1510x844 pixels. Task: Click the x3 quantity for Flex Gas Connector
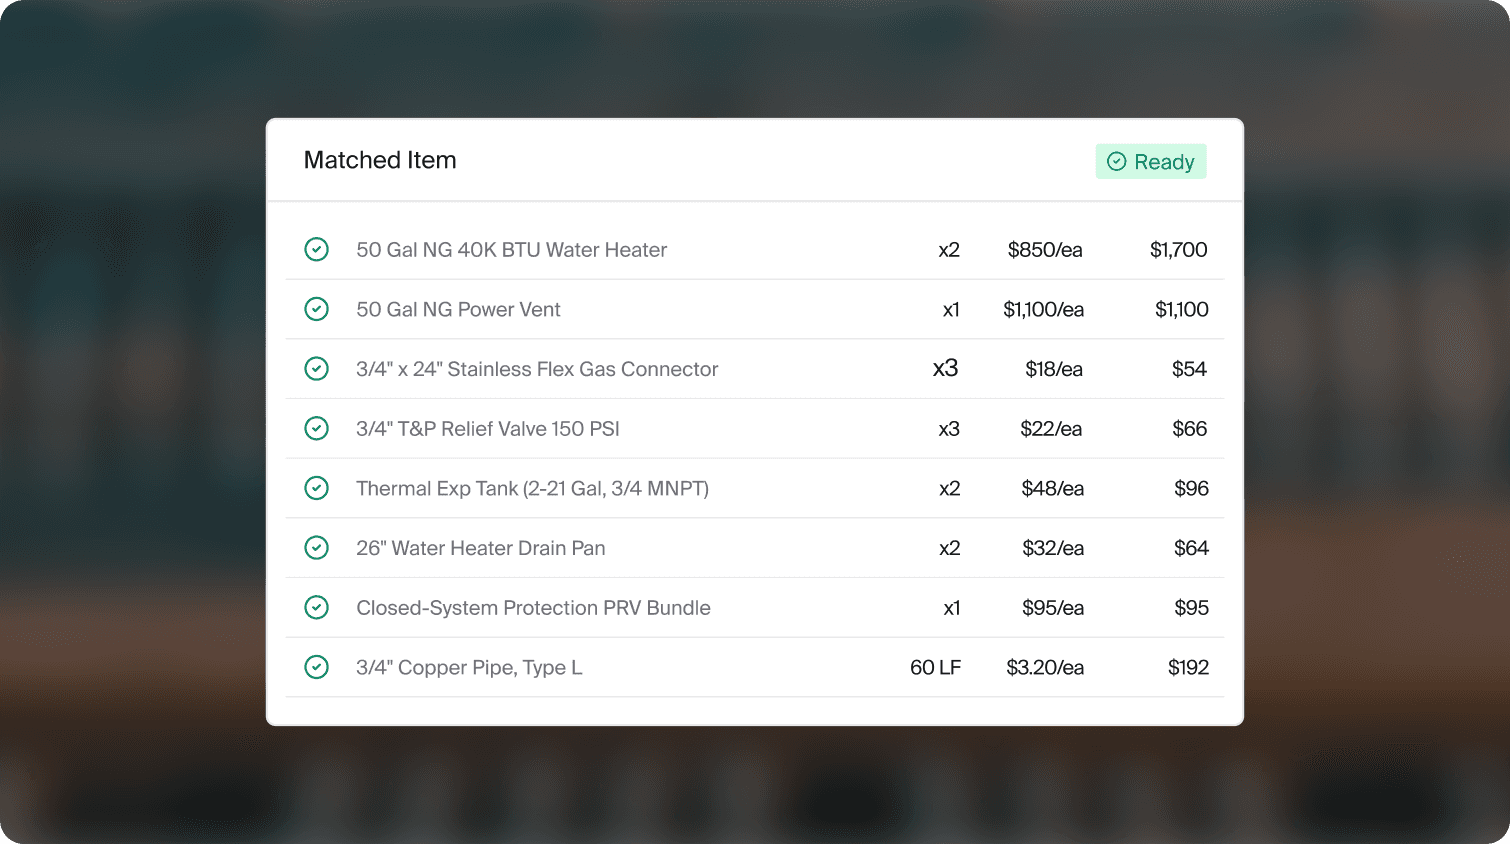coord(945,369)
